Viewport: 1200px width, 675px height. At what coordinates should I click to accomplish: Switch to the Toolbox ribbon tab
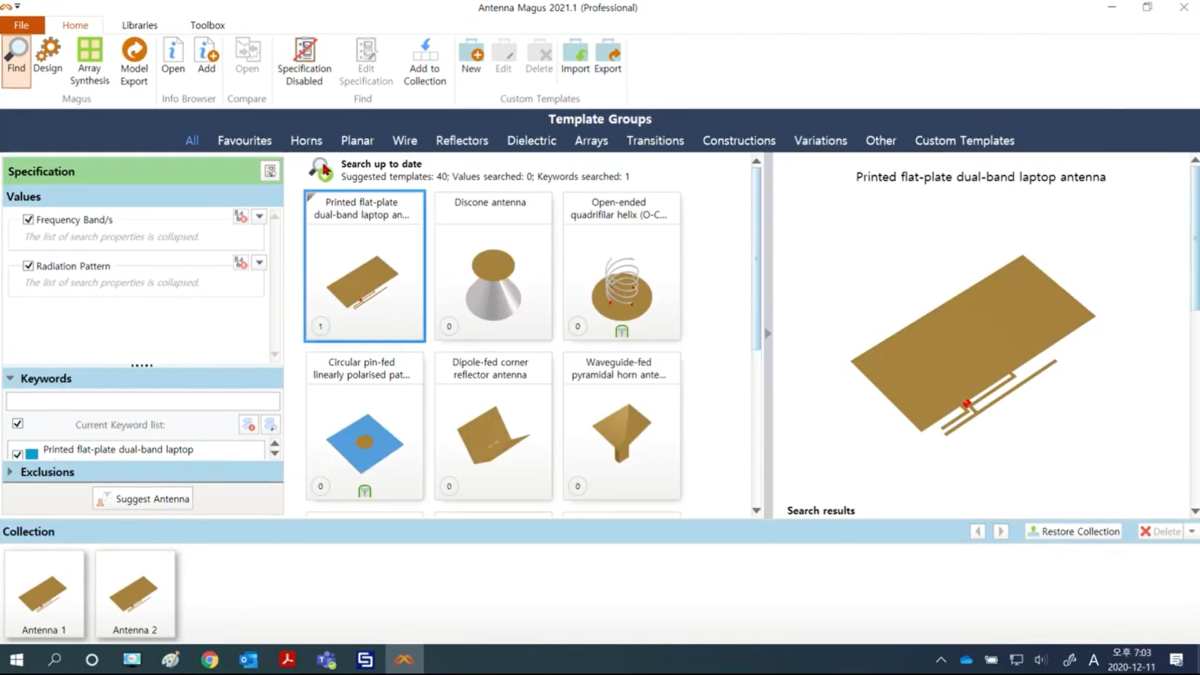pos(207,25)
